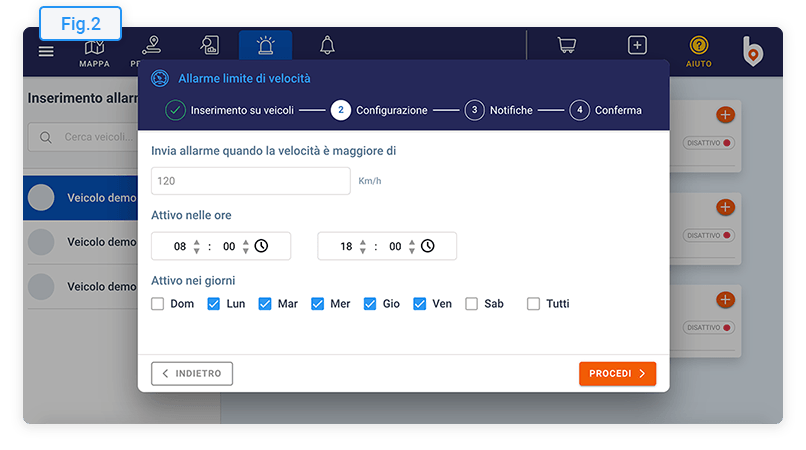The image size is (806, 450).
Task: Click the add plus square icon
Action: (637, 46)
